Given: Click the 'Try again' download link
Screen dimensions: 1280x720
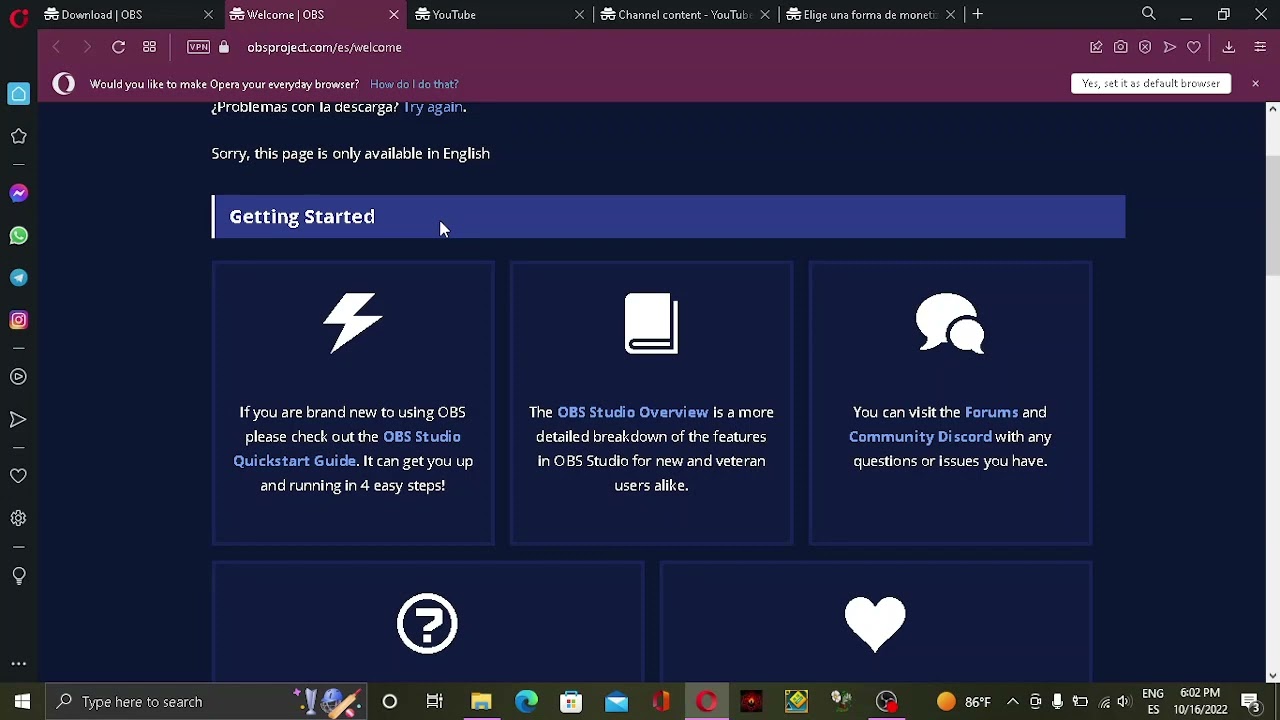Looking at the screenshot, I should tap(433, 107).
